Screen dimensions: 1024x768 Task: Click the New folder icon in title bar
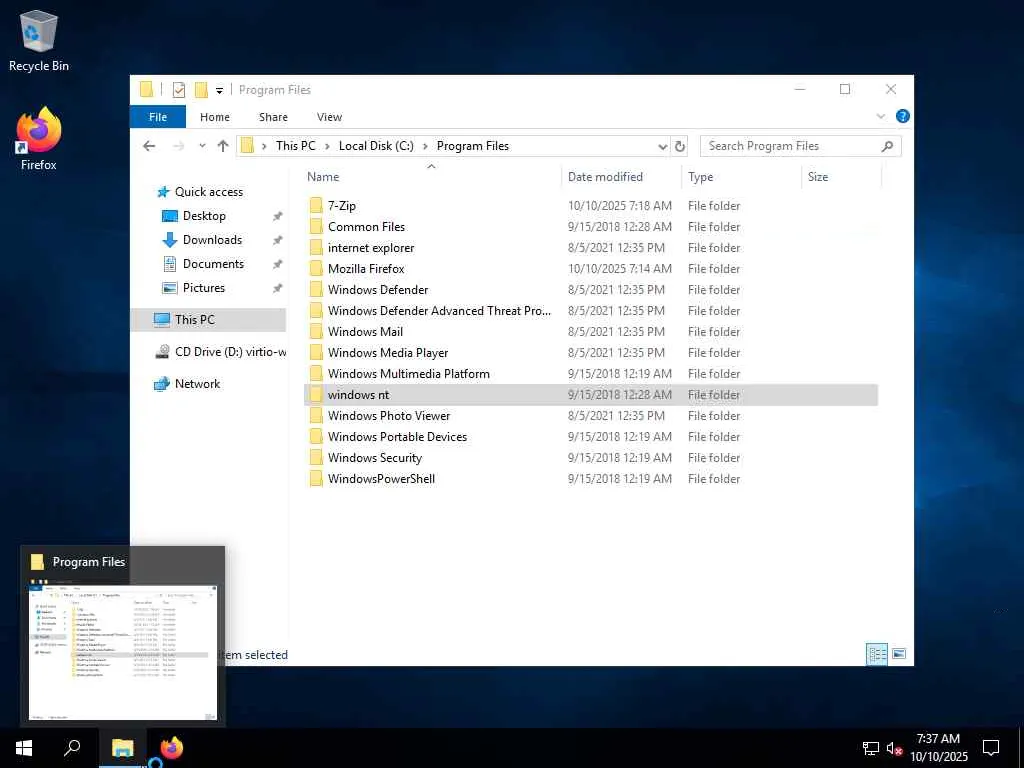[x=201, y=90]
